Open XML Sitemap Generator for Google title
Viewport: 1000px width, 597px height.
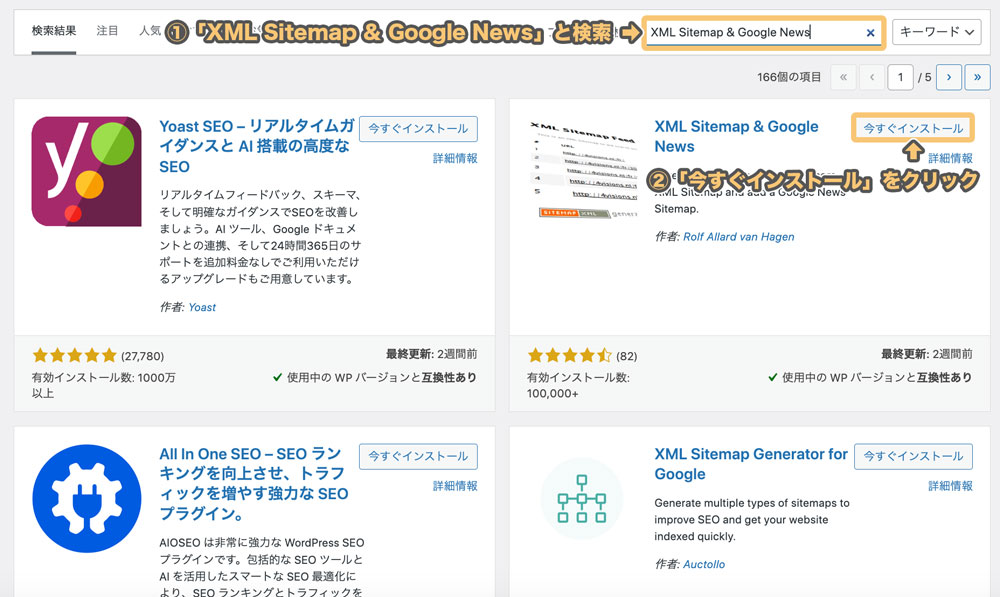(750, 464)
